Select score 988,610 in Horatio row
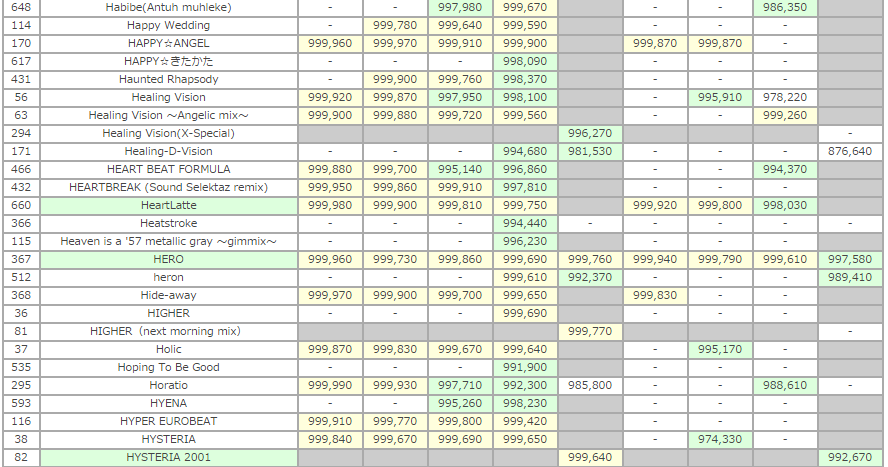The image size is (888, 467). coord(785,385)
